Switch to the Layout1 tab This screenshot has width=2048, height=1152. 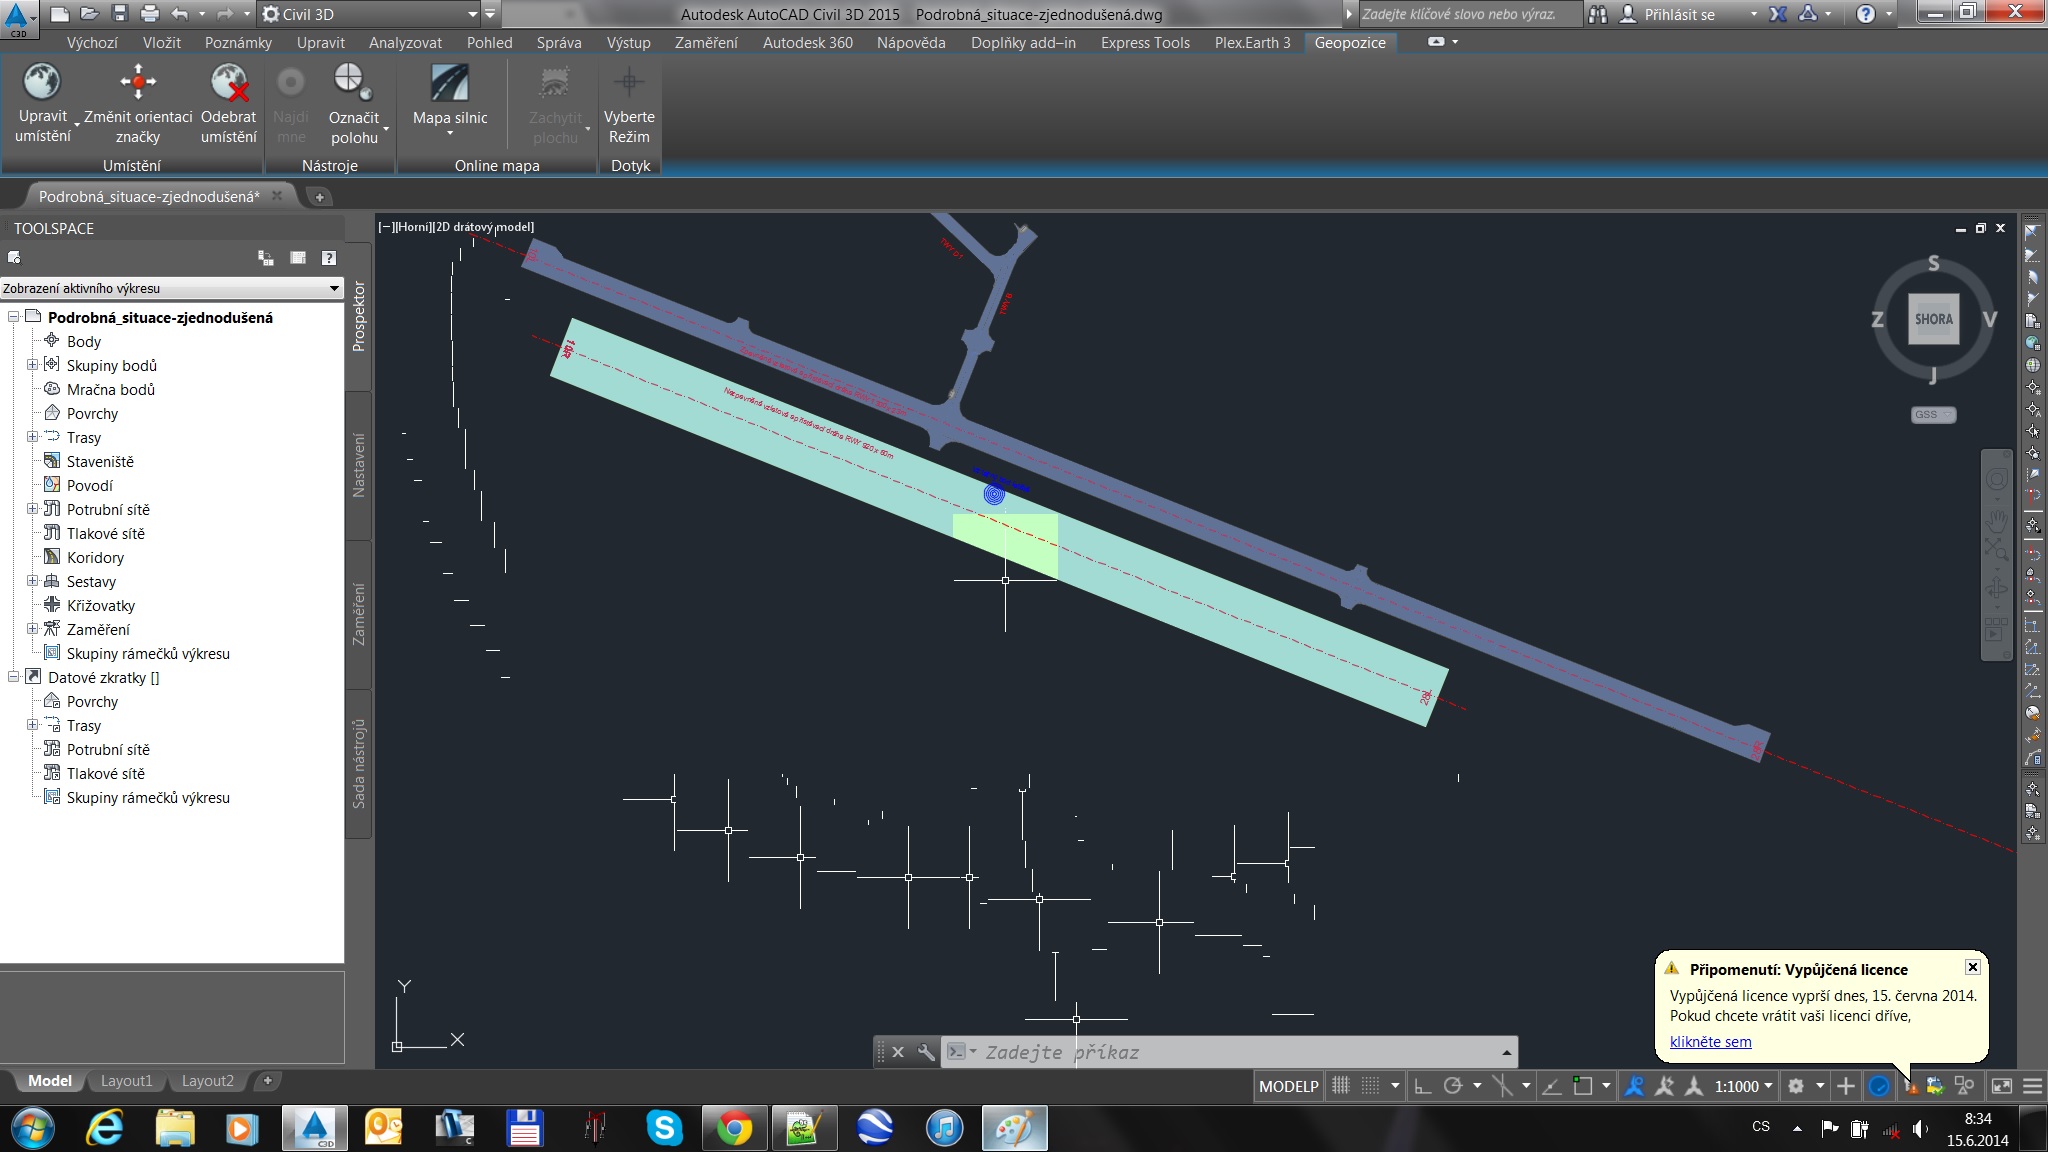point(127,1081)
